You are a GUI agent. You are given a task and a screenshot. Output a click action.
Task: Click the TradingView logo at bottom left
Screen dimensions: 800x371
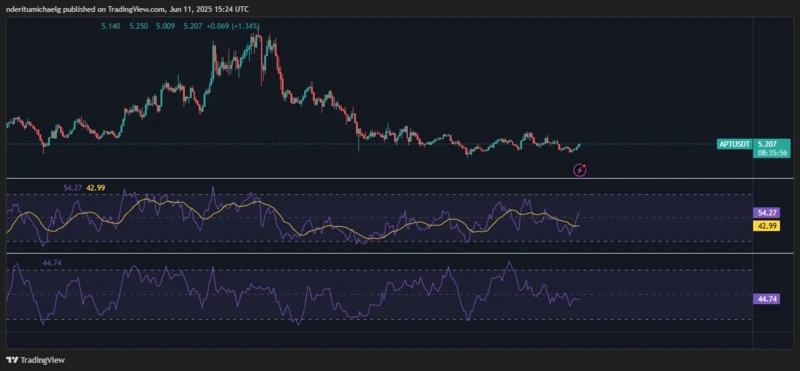click(x=36, y=360)
